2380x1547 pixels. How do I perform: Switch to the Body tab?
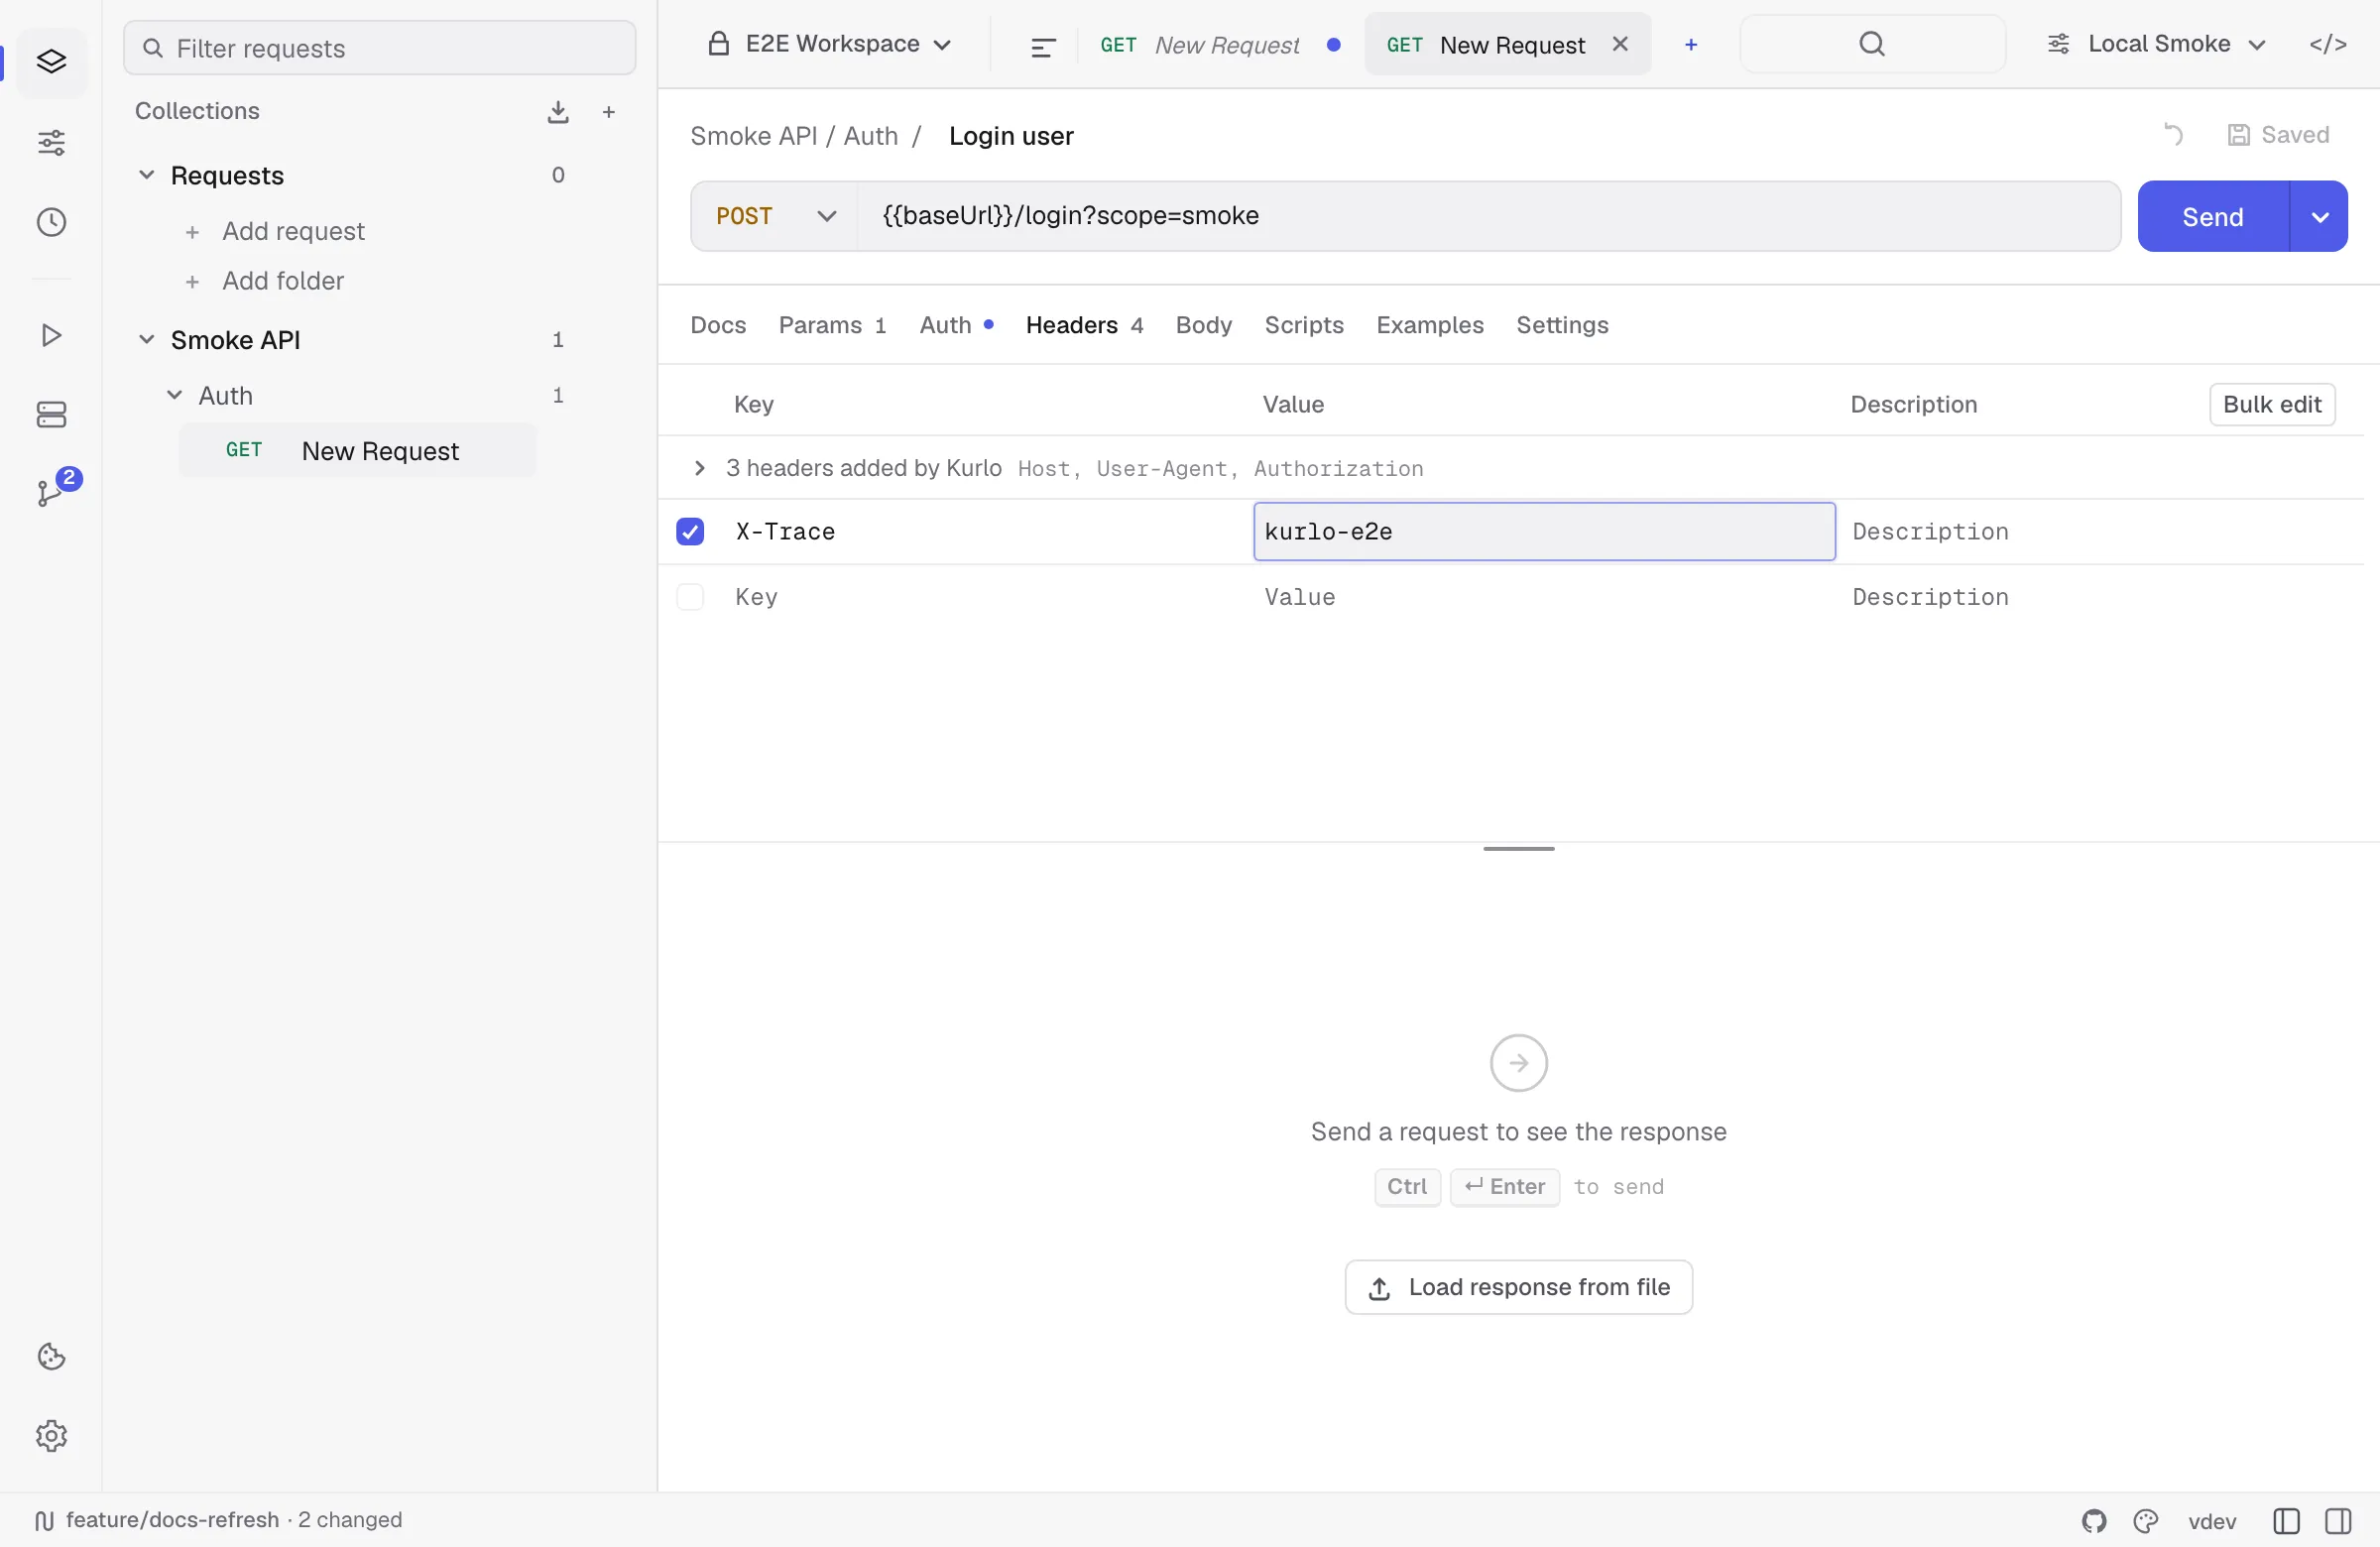pyautogui.click(x=1203, y=325)
